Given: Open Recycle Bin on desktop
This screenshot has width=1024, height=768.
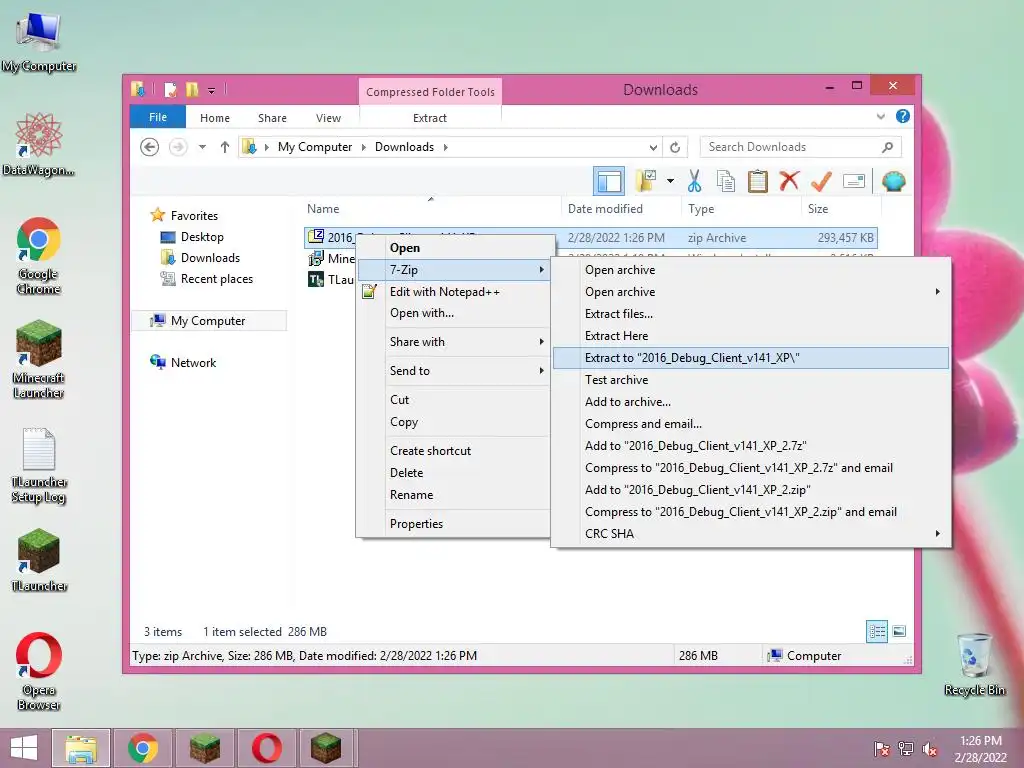Looking at the screenshot, I should (x=974, y=664).
